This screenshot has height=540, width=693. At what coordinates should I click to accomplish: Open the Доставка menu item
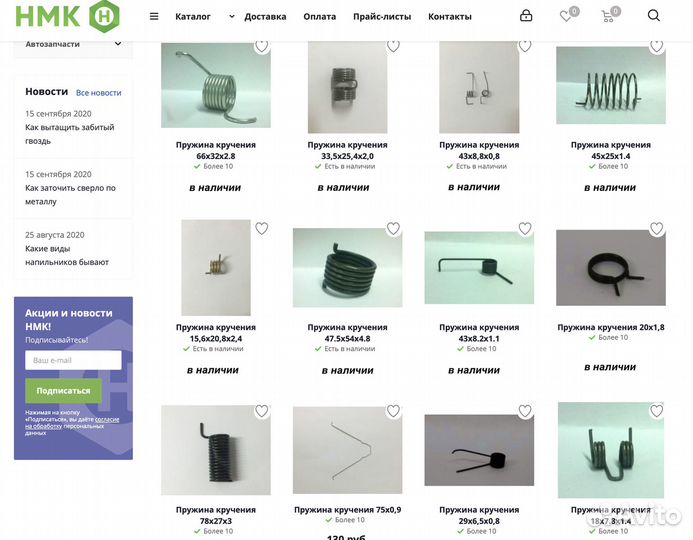point(265,17)
